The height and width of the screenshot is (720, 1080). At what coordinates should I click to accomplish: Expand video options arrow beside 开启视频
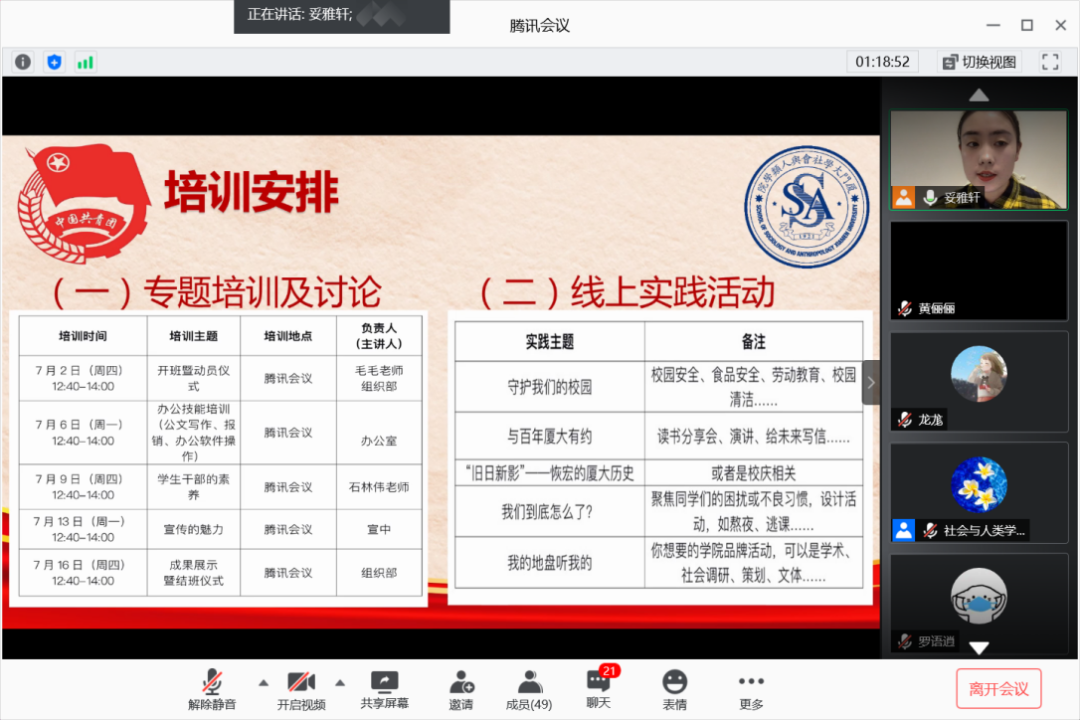[x=340, y=683]
